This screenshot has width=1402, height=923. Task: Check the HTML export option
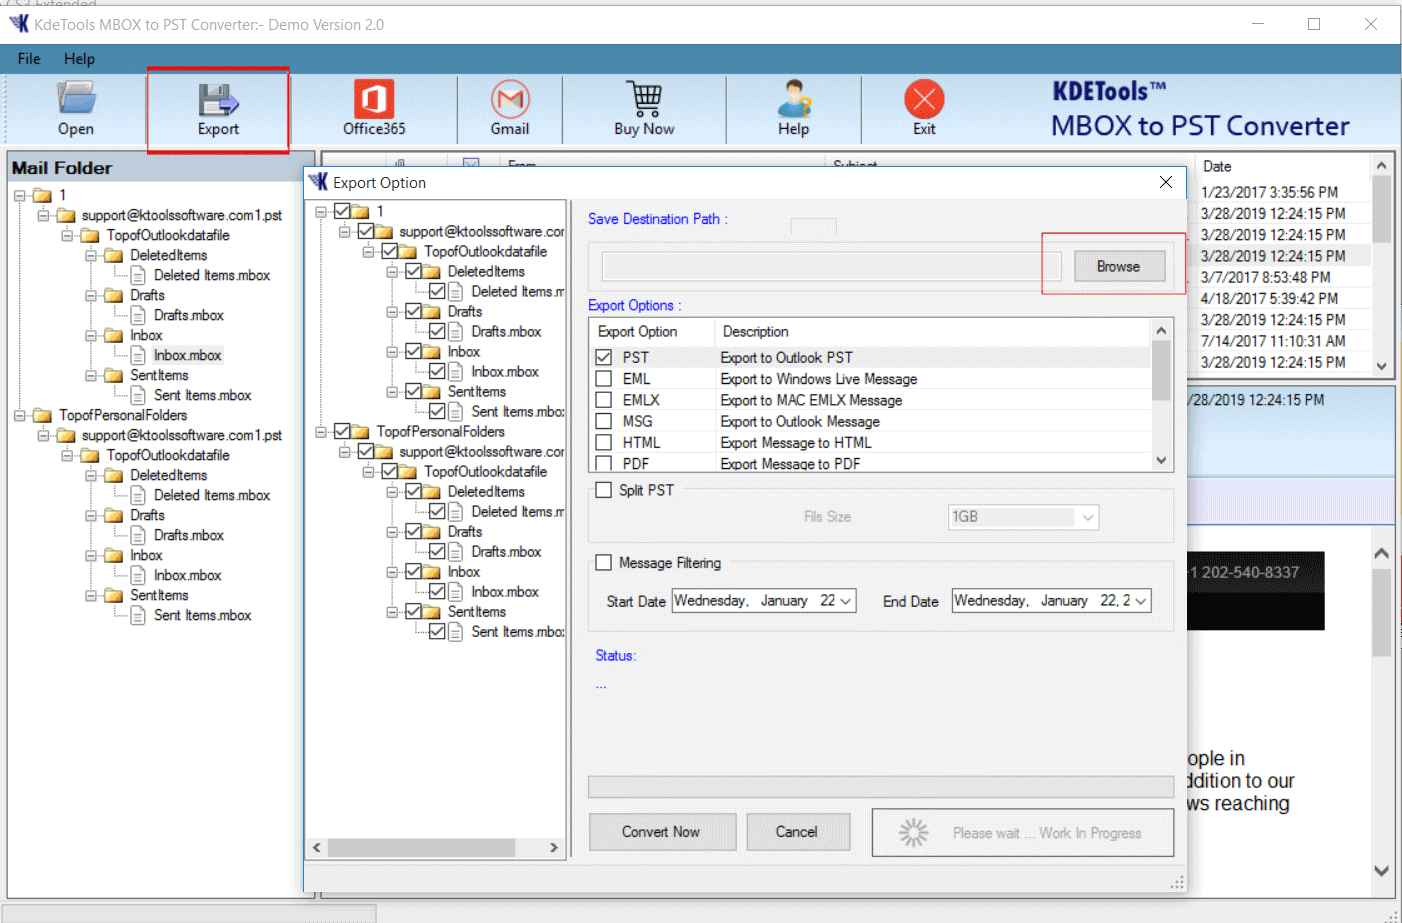603,442
